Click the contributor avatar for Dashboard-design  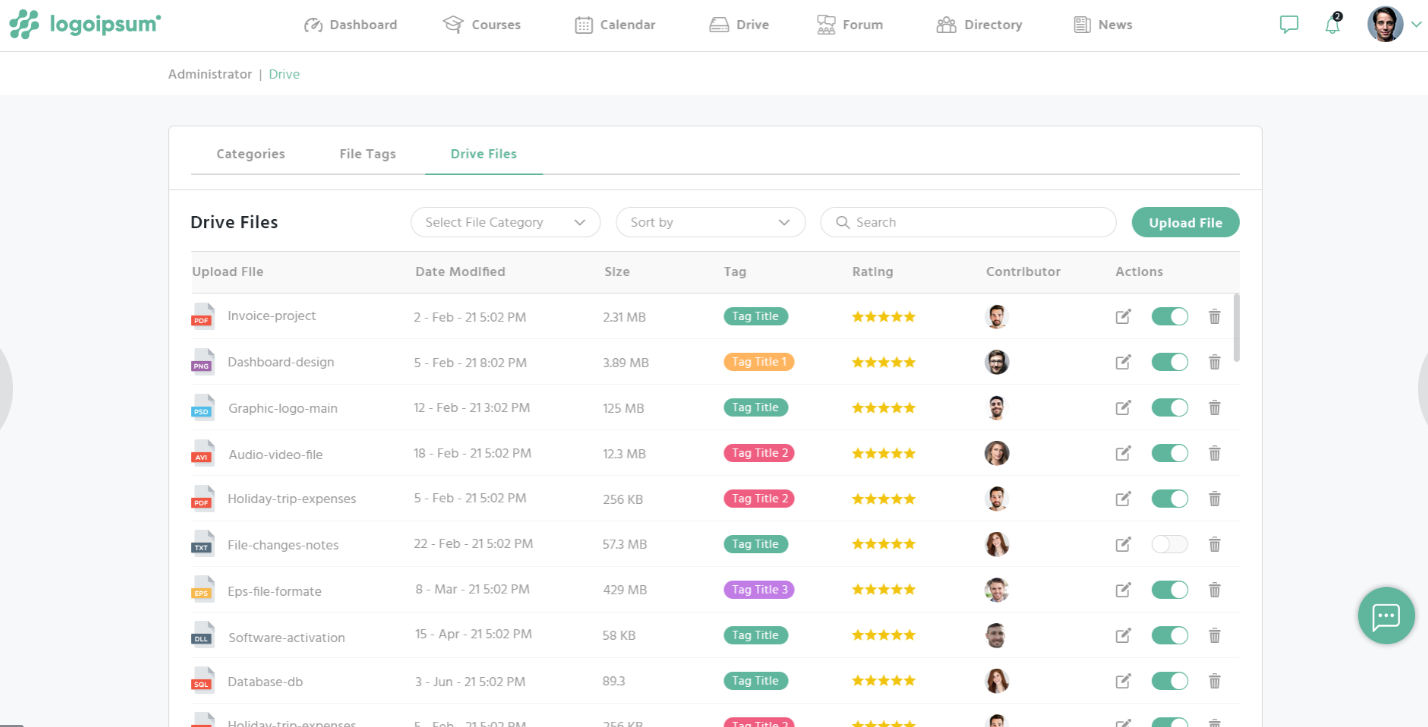(996, 362)
